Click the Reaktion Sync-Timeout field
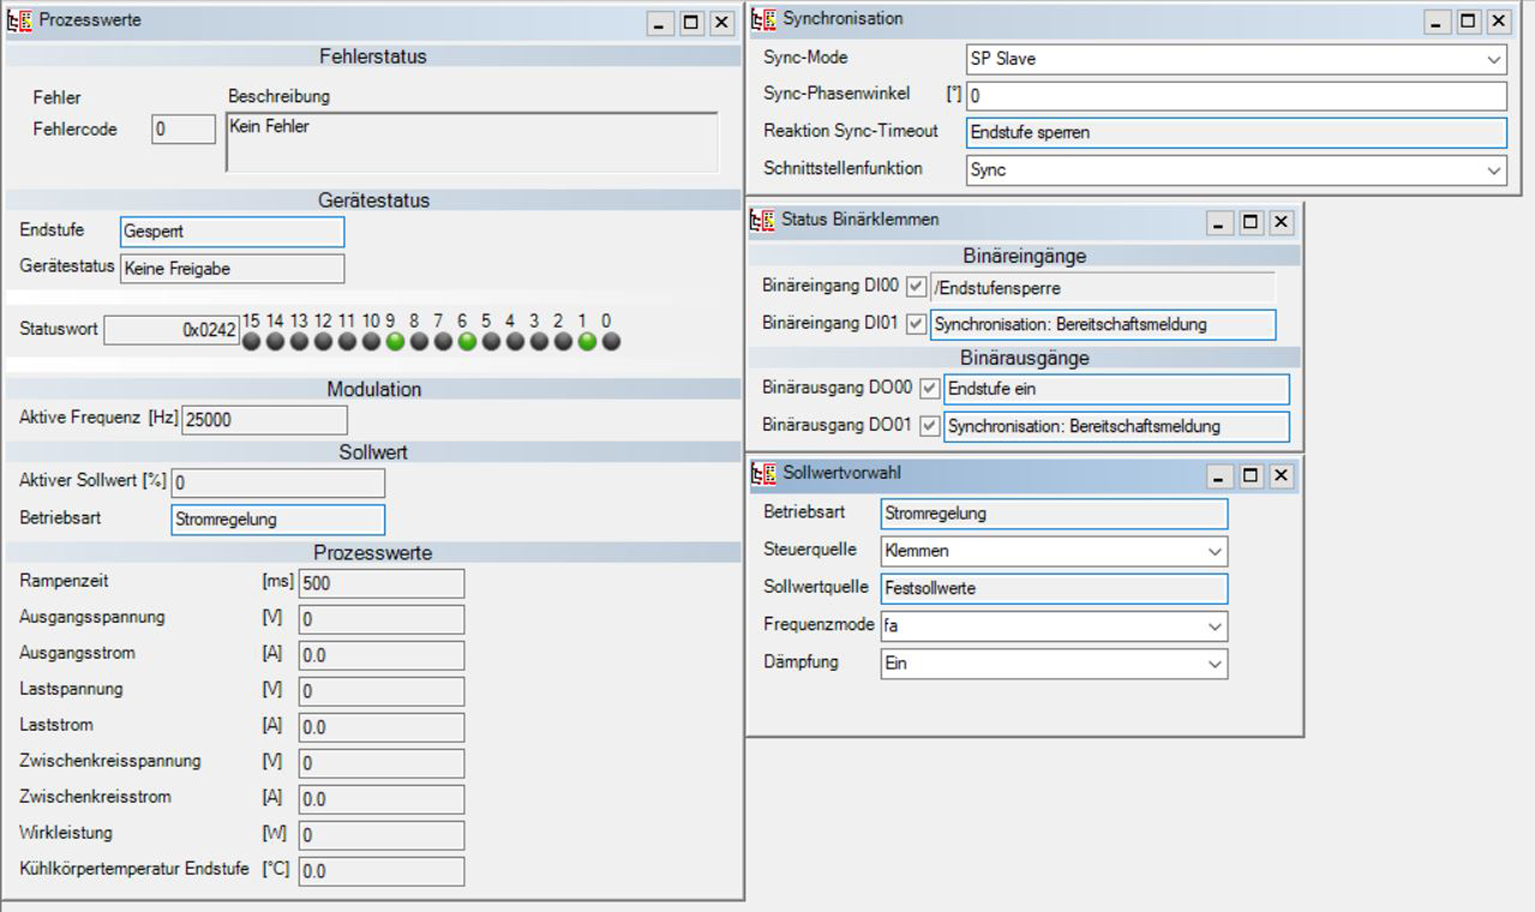 [1235, 133]
